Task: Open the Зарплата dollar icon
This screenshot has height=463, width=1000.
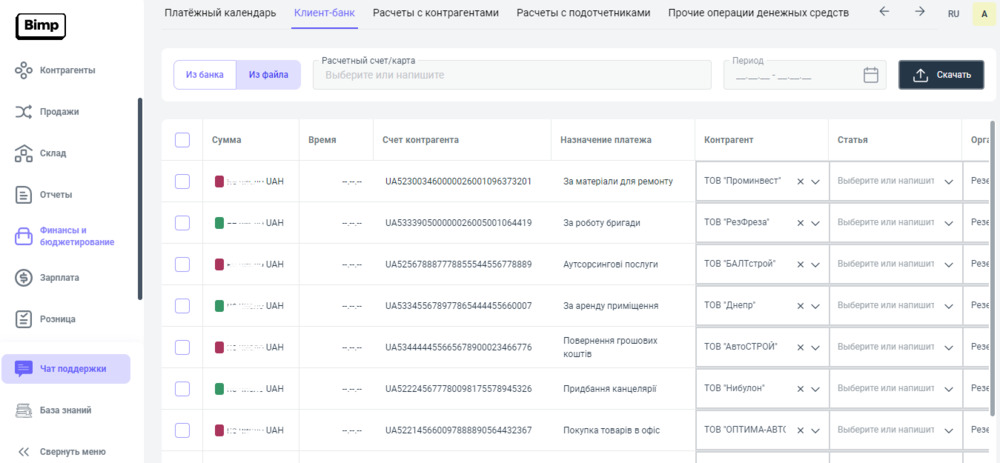Action: click(24, 277)
